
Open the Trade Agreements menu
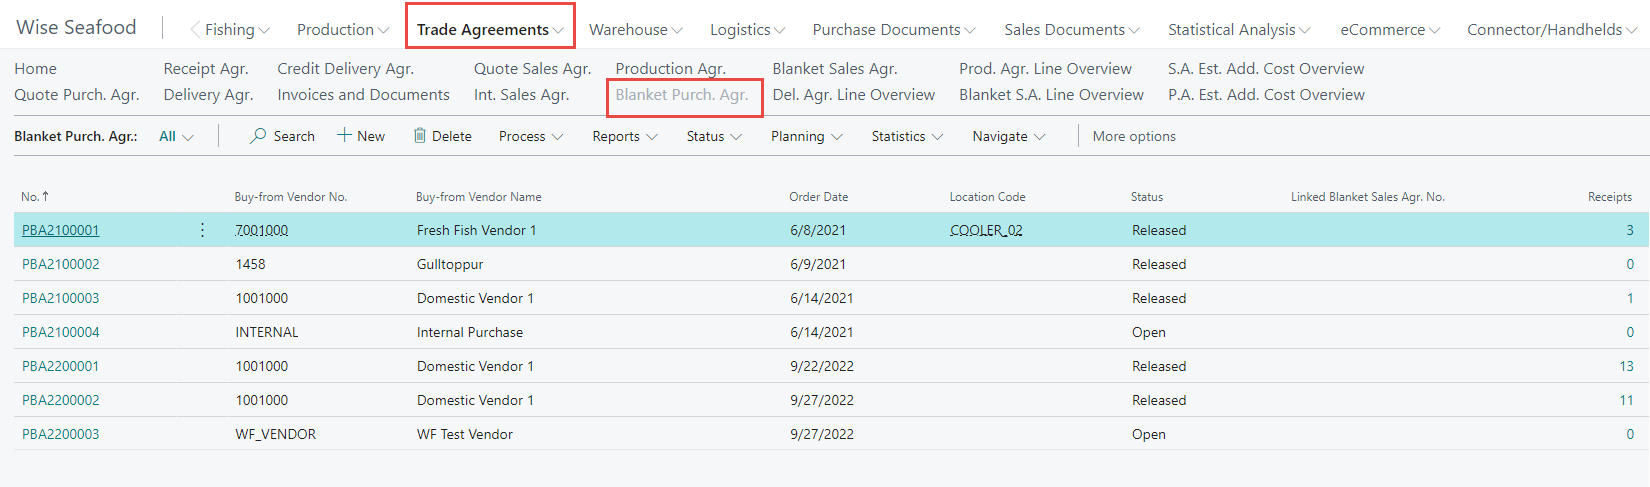[x=490, y=30]
